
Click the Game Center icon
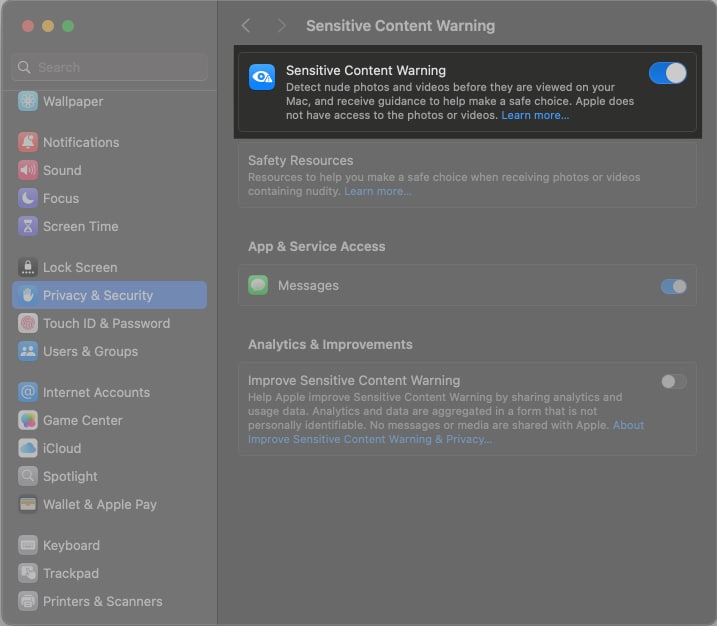pos(28,420)
